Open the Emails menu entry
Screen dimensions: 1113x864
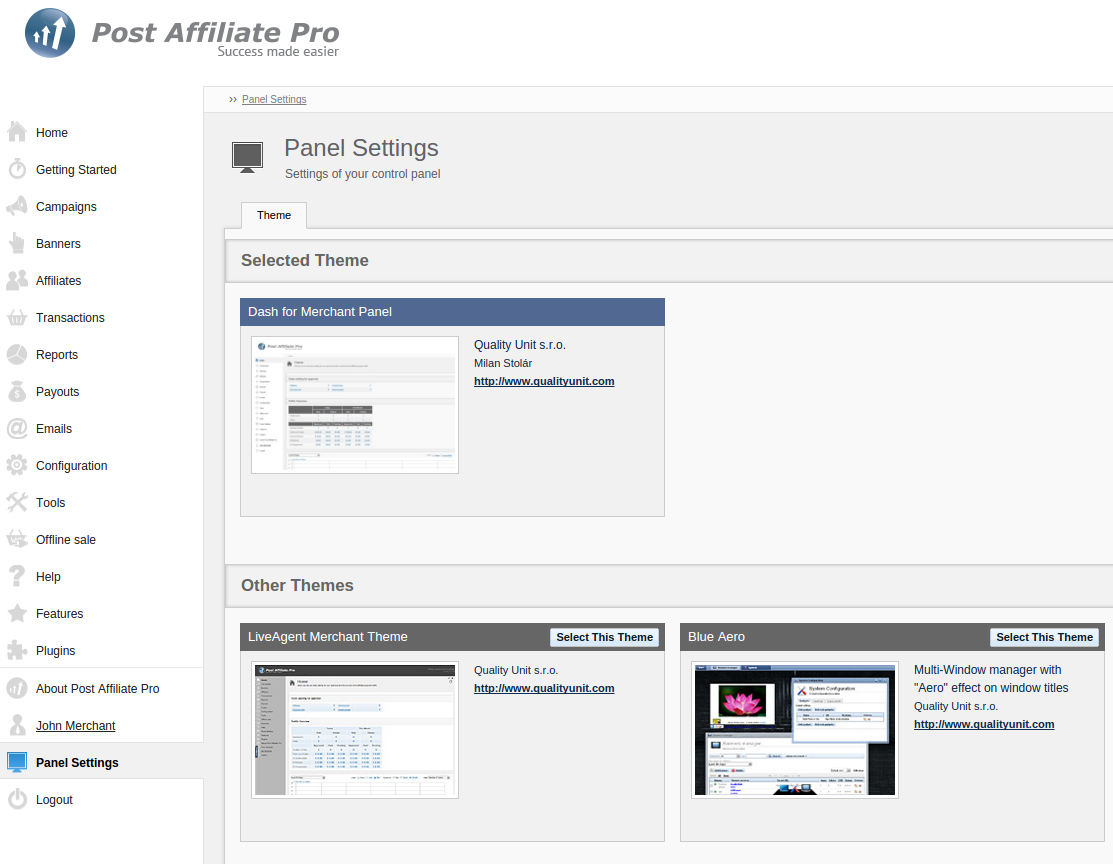pos(54,428)
